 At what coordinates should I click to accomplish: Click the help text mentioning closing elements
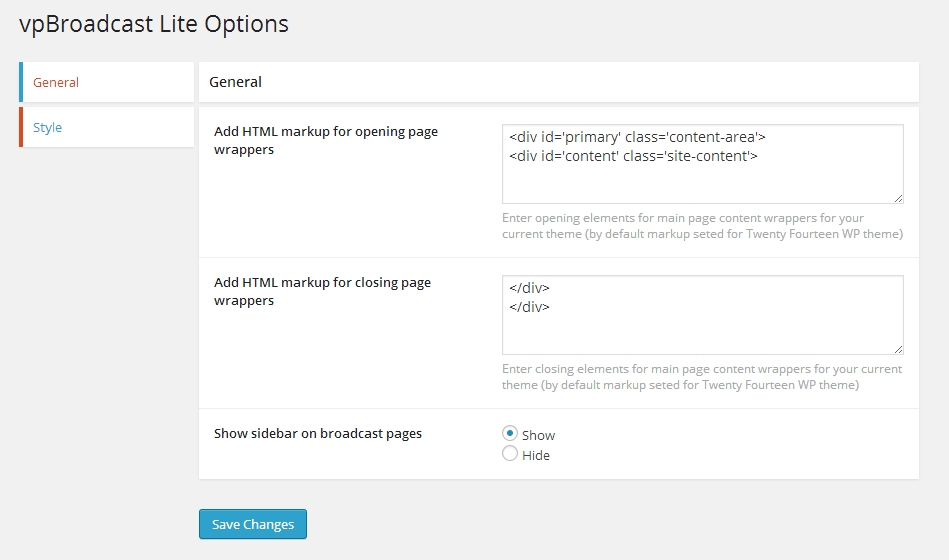click(x=702, y=377)
